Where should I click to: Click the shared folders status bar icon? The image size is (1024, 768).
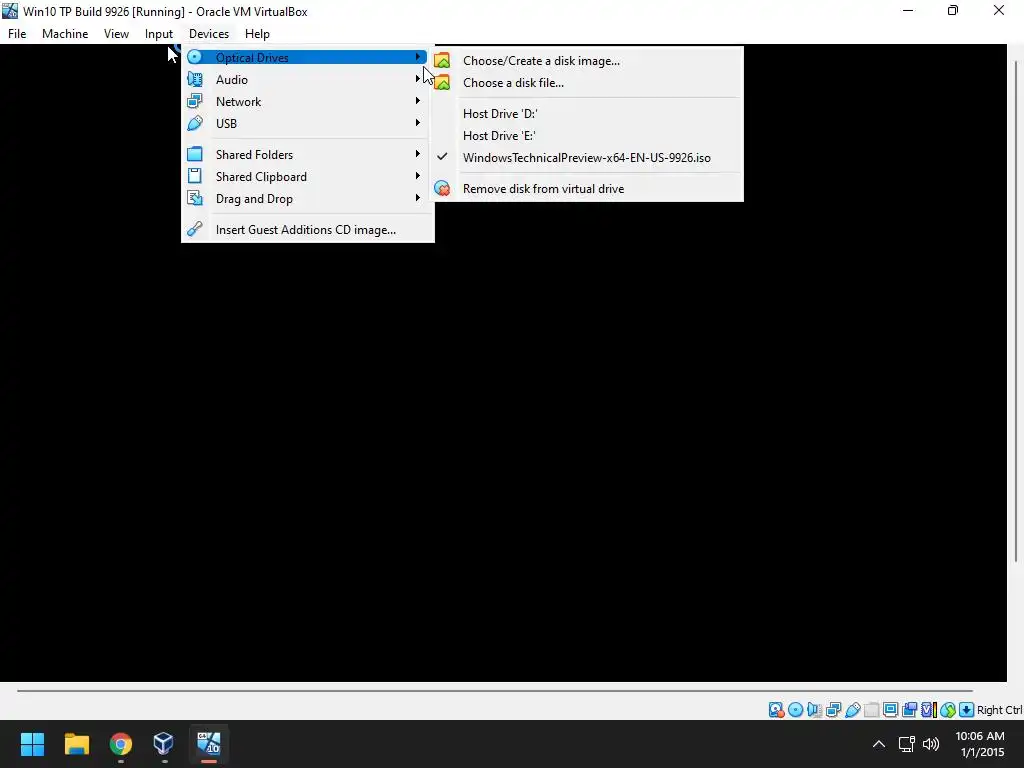(871, 710)
